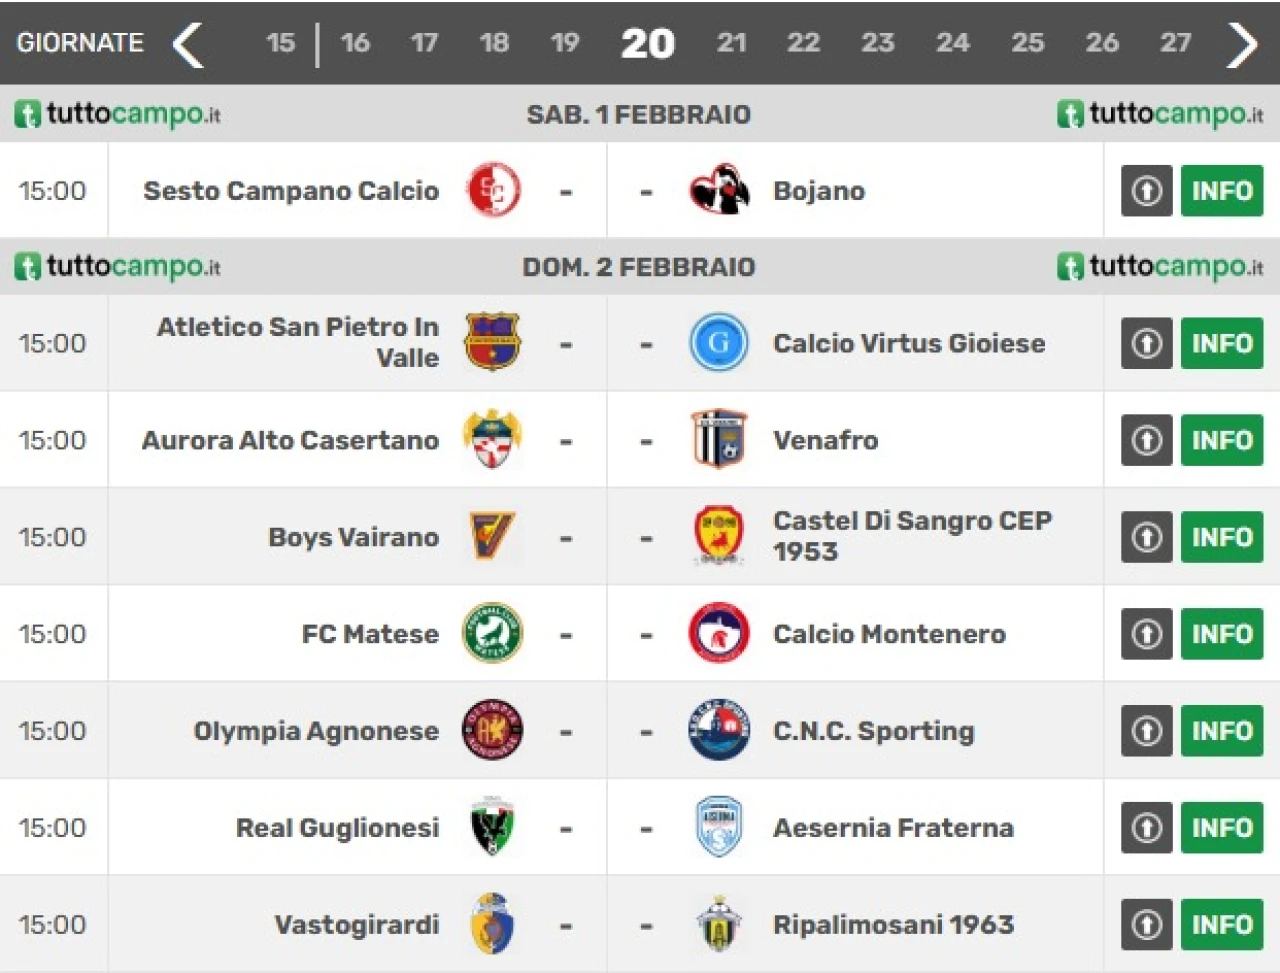The width and height of the screenshot is (1280, 973).
Task: Switch to giornata 21
Action: tap(732, 43)
